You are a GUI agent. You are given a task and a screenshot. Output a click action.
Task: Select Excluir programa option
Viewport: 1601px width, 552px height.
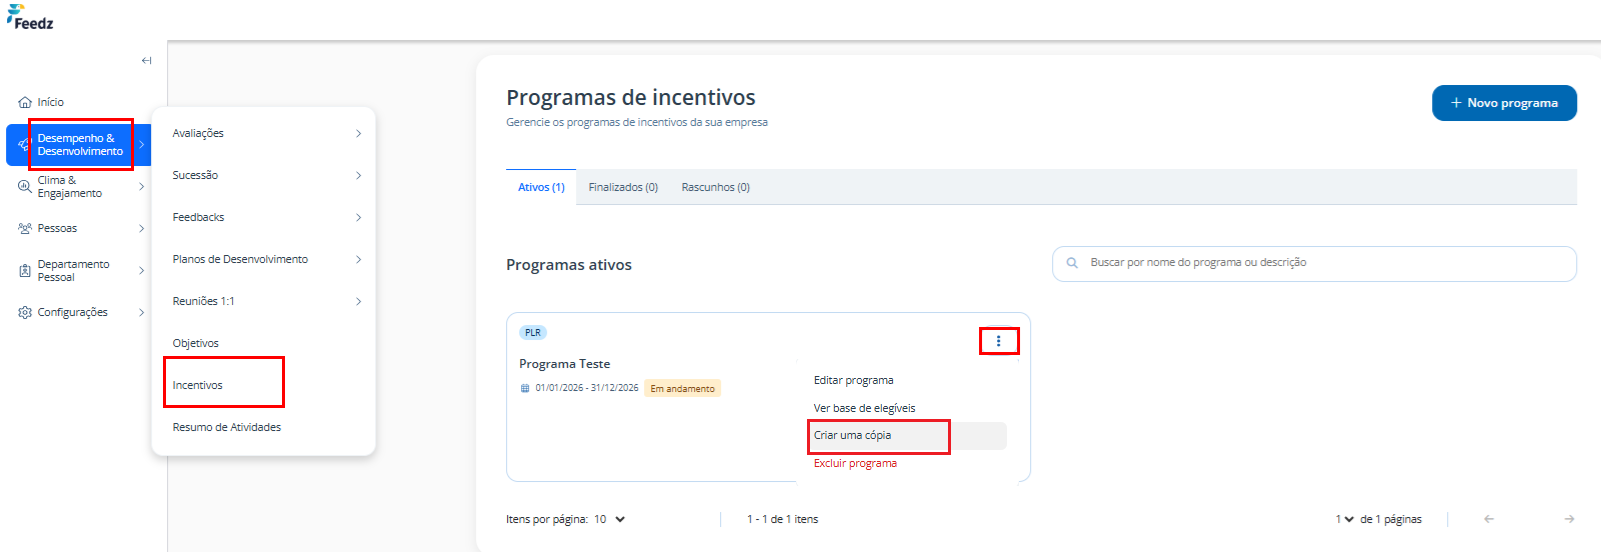click(856, 463)
